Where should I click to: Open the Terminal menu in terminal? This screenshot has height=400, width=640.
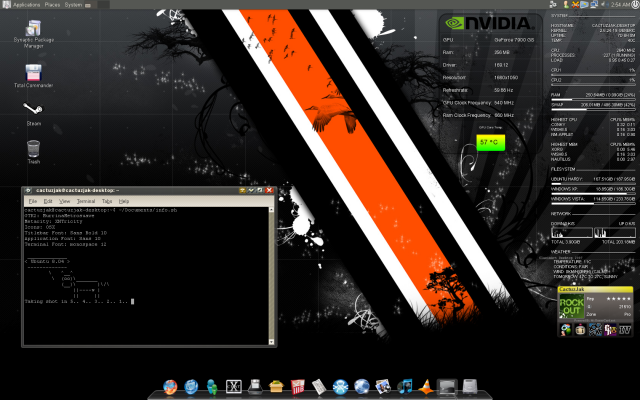pos(86,201)
